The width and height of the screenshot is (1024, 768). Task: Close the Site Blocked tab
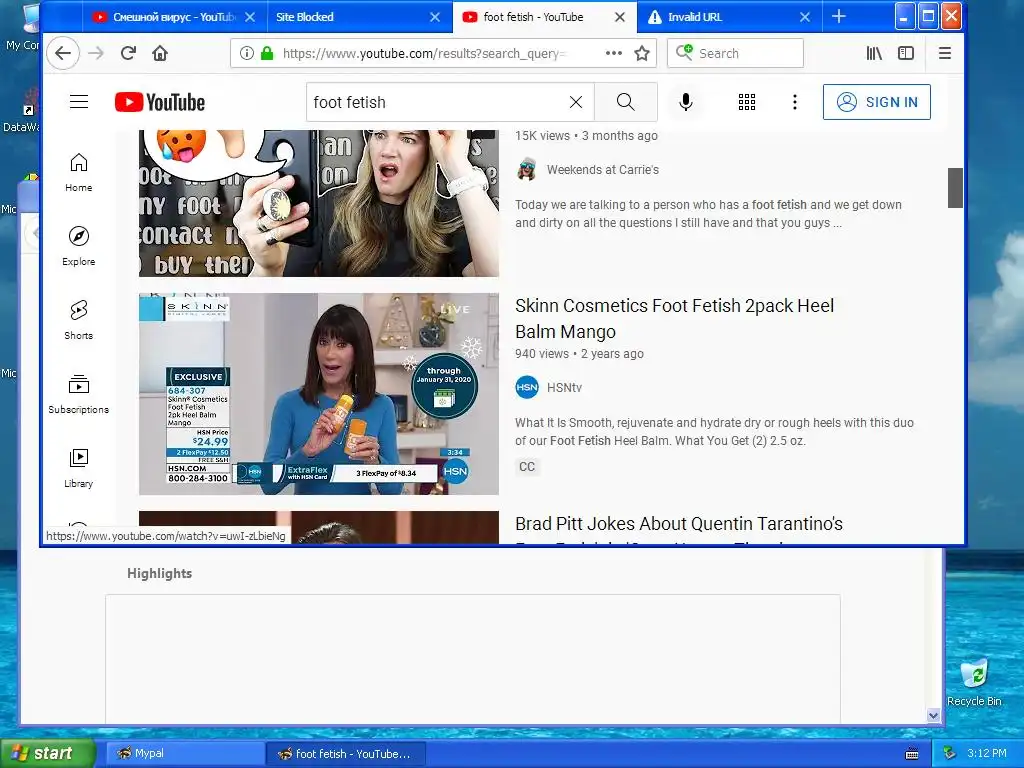(x=435, y=17)
